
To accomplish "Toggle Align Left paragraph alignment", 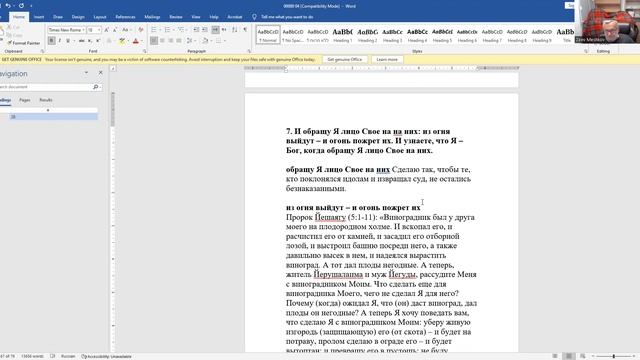I will 154,41.
